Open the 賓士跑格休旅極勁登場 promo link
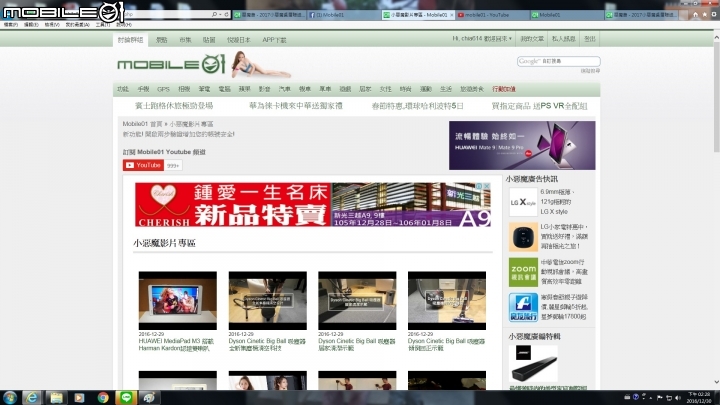 point(174,106)
